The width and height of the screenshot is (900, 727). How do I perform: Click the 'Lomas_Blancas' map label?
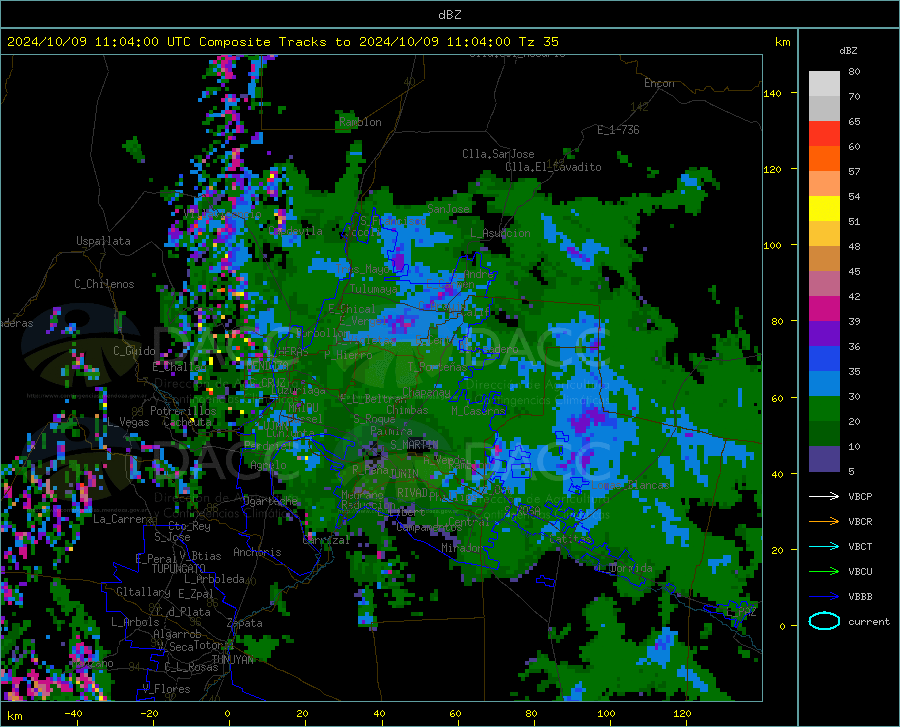tap(630, 485)
